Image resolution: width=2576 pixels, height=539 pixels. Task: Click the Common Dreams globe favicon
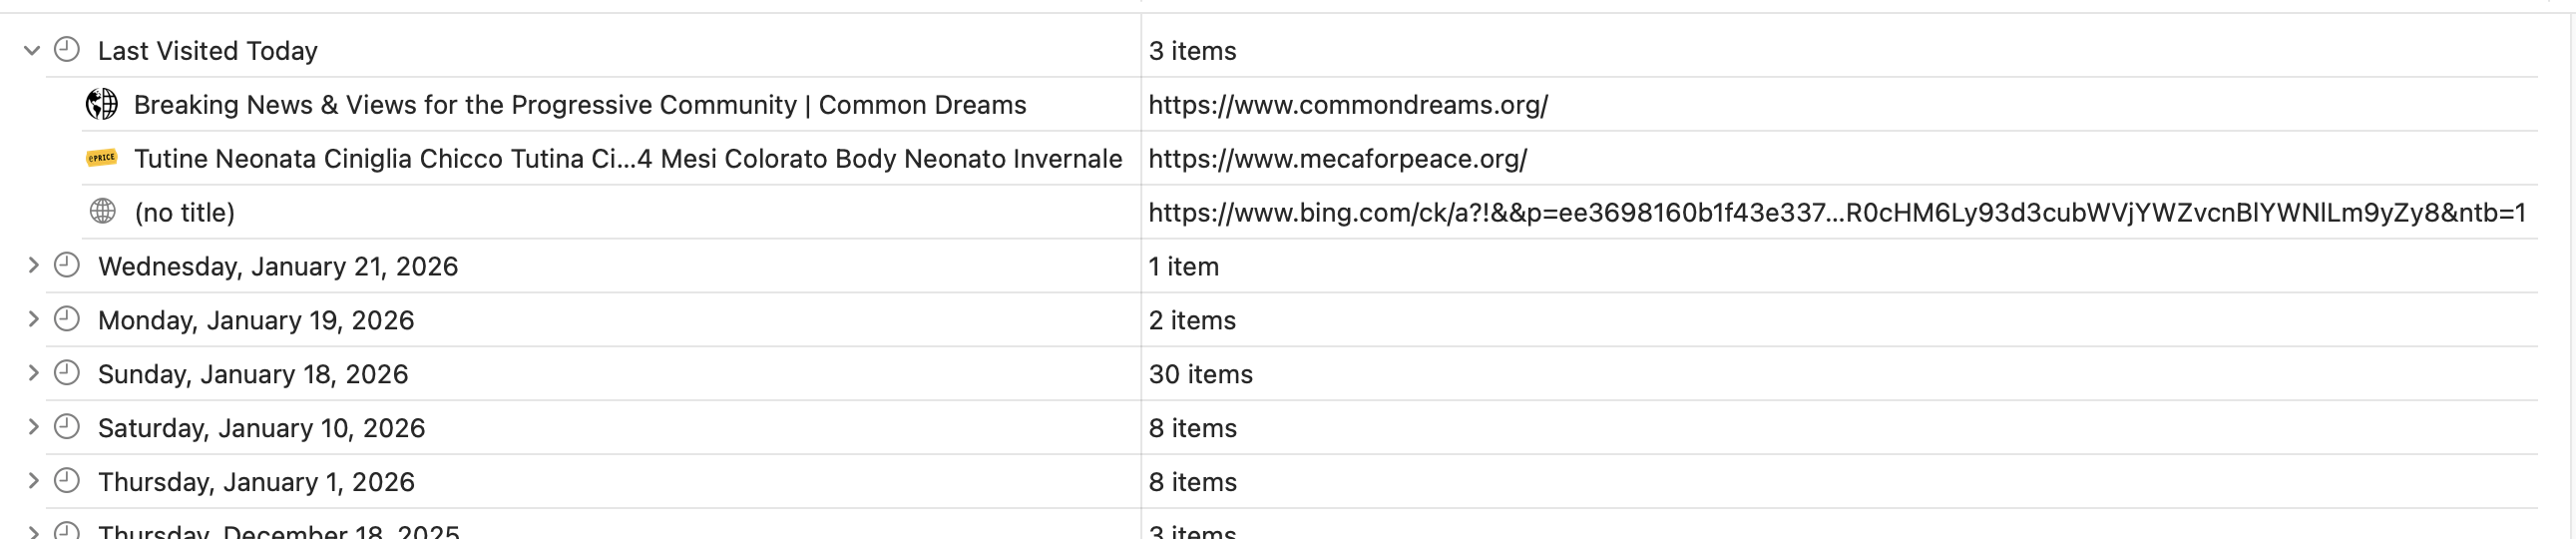click(x=102, y=104)
